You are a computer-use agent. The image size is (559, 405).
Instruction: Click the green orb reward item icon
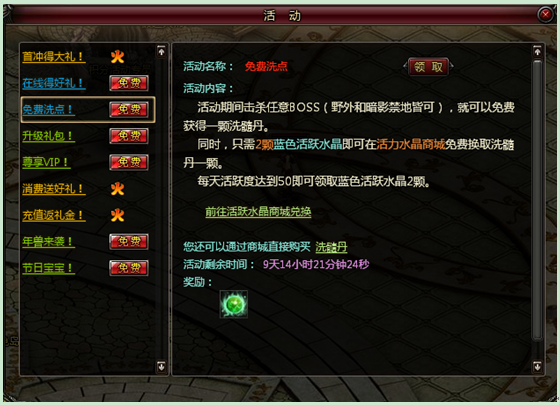[234, 304]
